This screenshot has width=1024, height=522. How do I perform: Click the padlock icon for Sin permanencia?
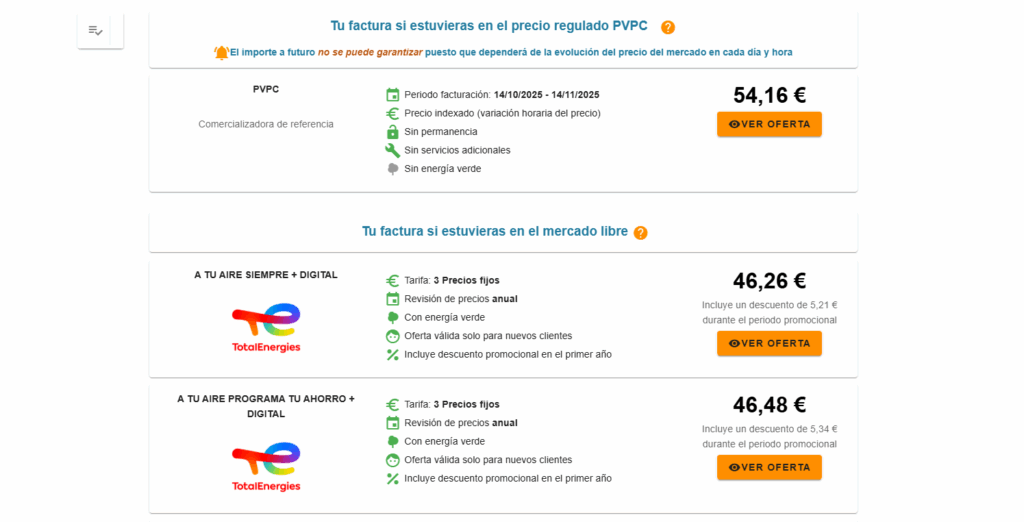click(393, 131)
